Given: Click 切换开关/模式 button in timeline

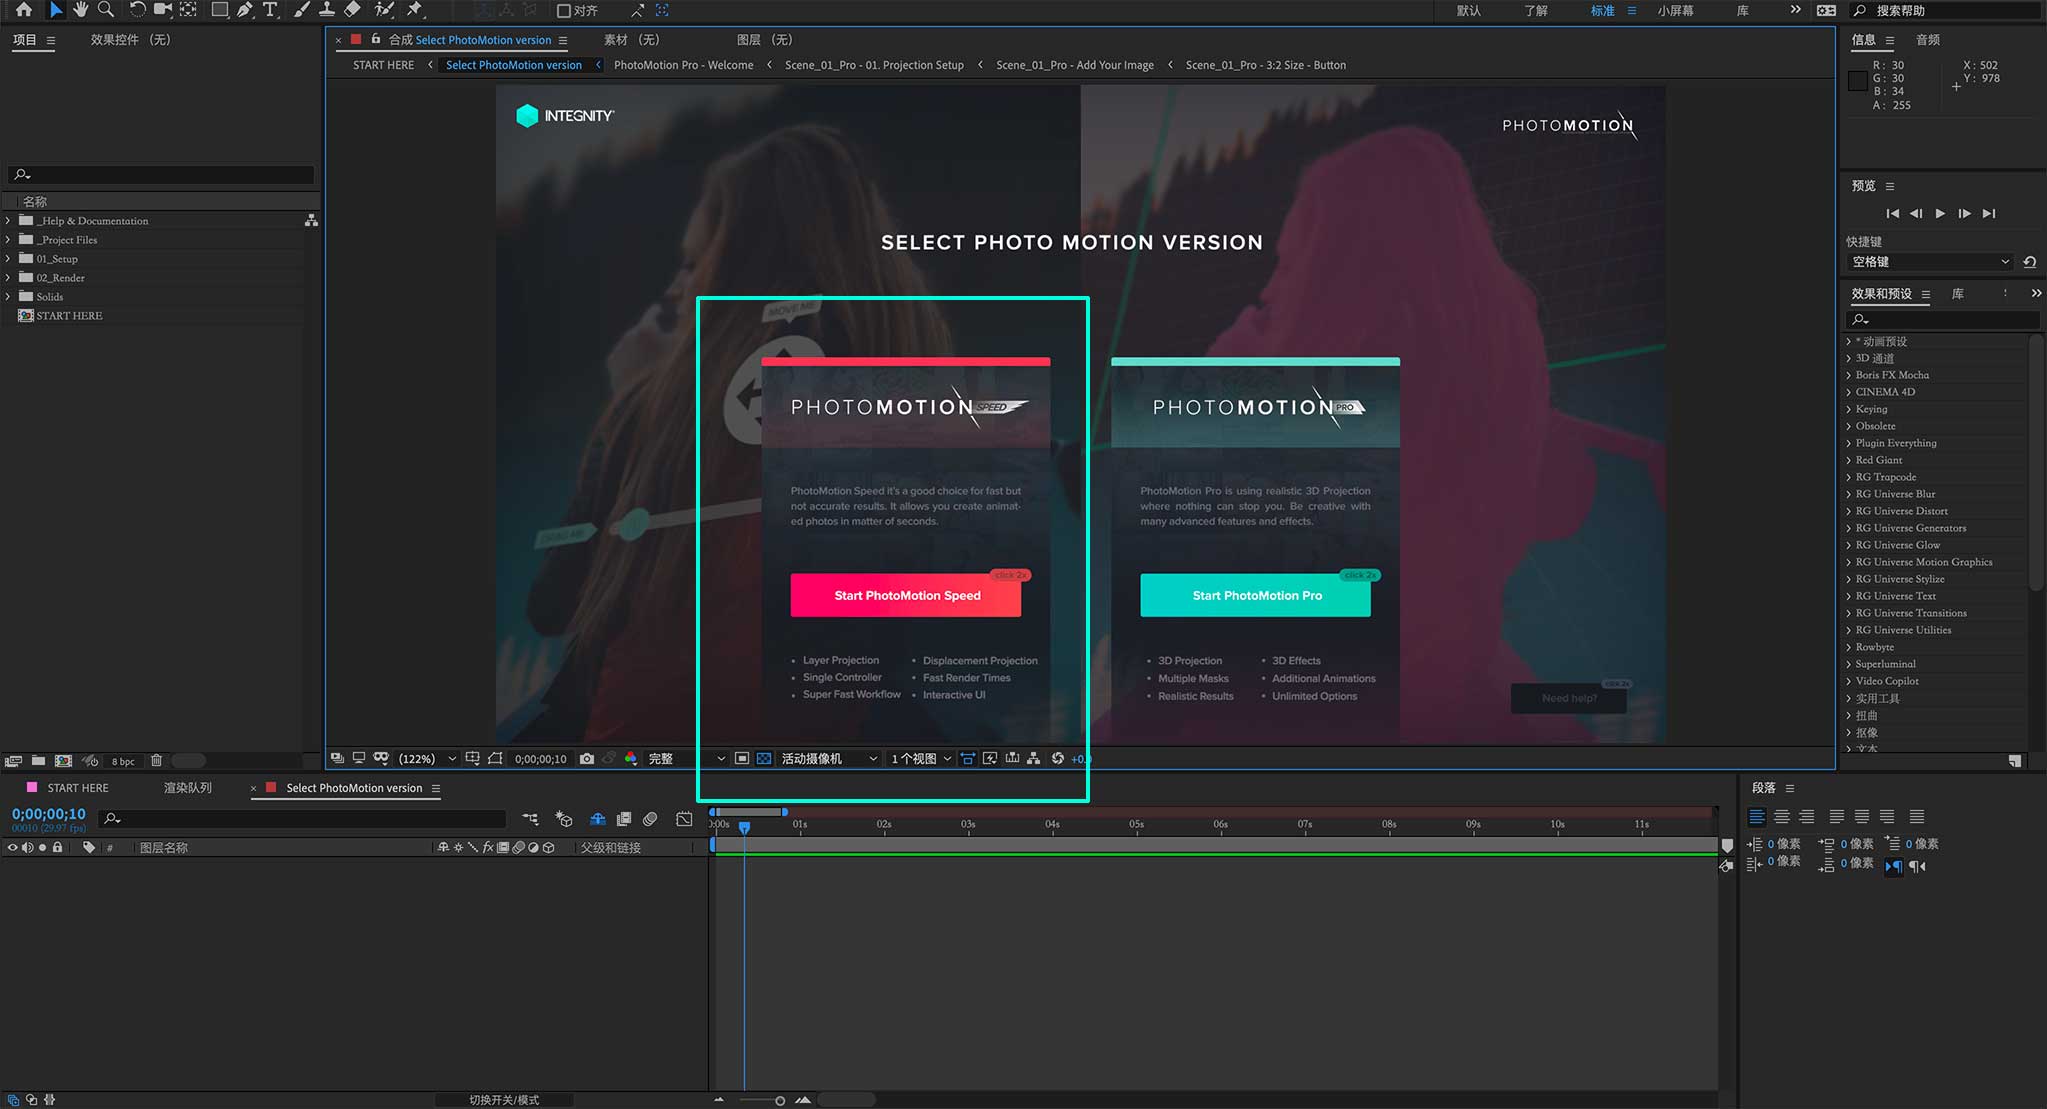Looking at the screenshot, I should [x=504, y=1100].
